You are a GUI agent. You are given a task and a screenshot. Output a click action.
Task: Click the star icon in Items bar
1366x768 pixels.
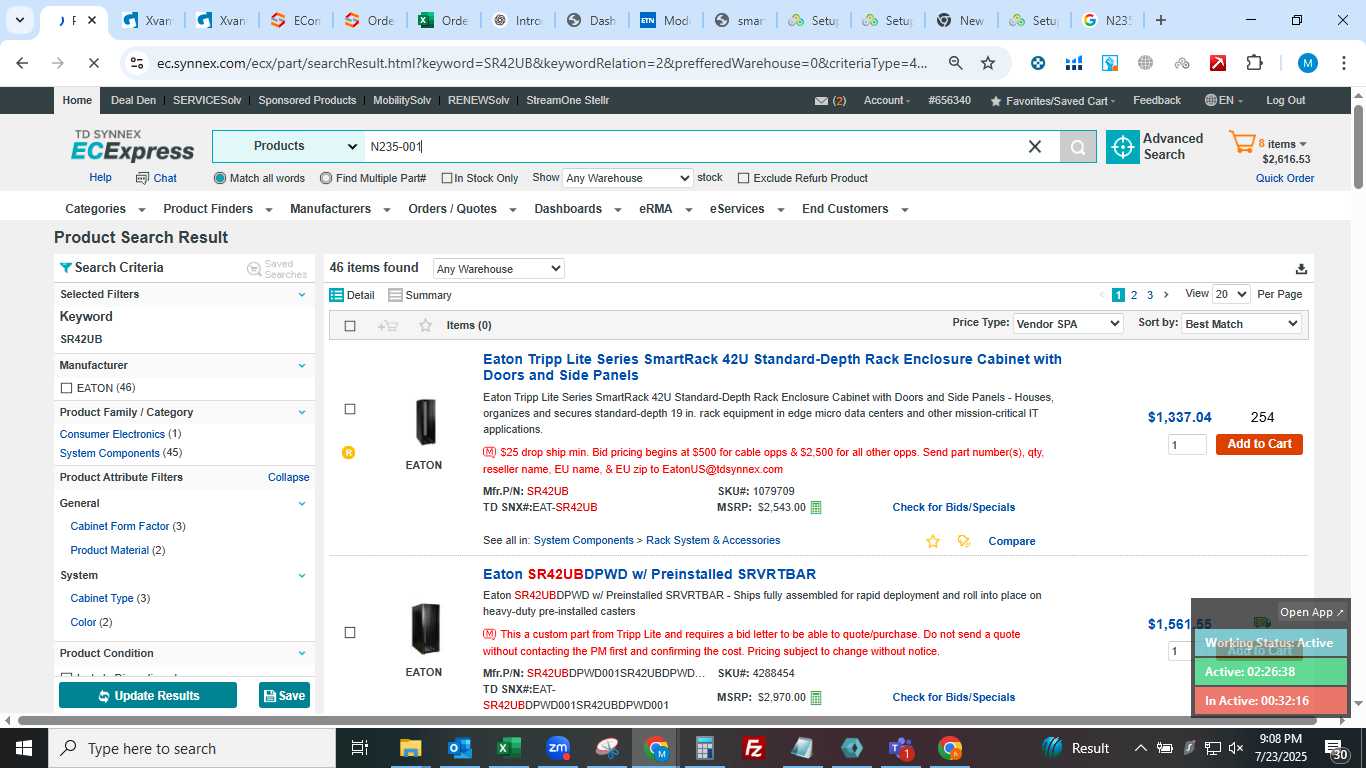coord(425,325)
